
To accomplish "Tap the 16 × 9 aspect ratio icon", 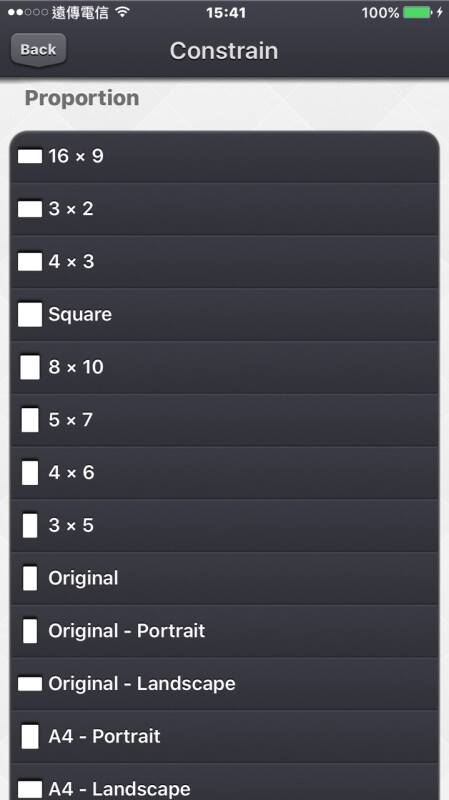I will [30, 156].
